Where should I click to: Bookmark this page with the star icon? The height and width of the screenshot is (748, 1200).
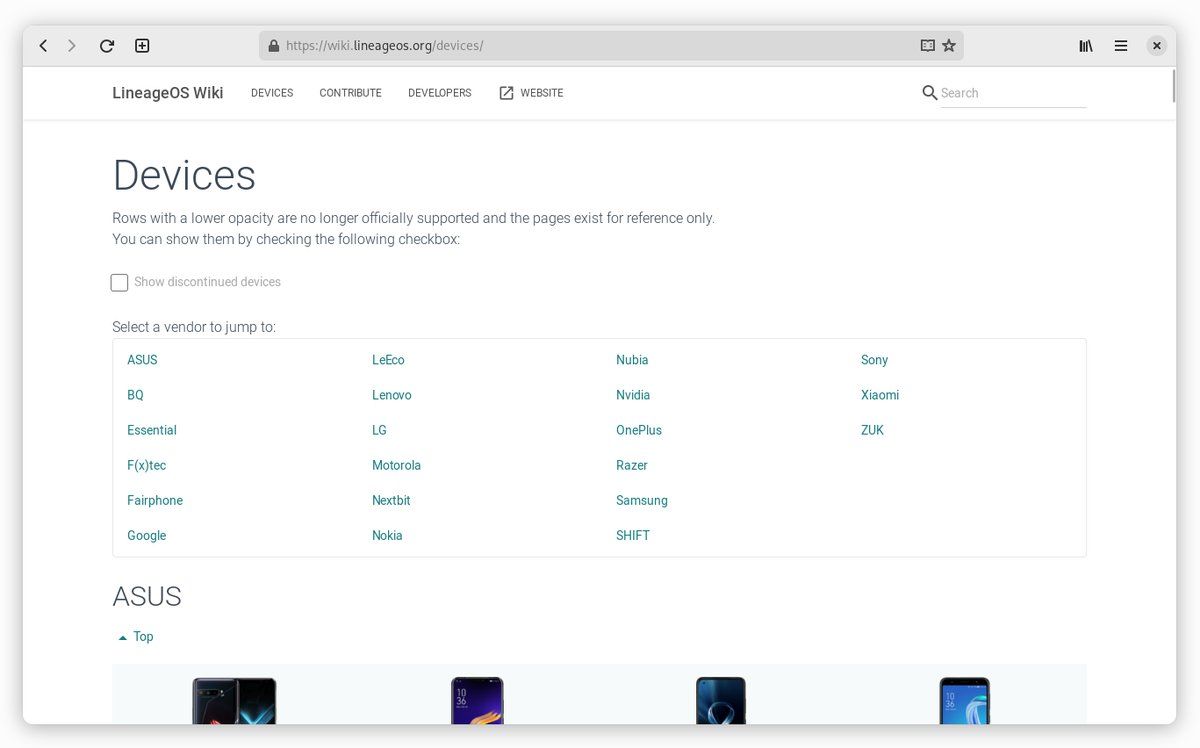click(x=949, y=45)
